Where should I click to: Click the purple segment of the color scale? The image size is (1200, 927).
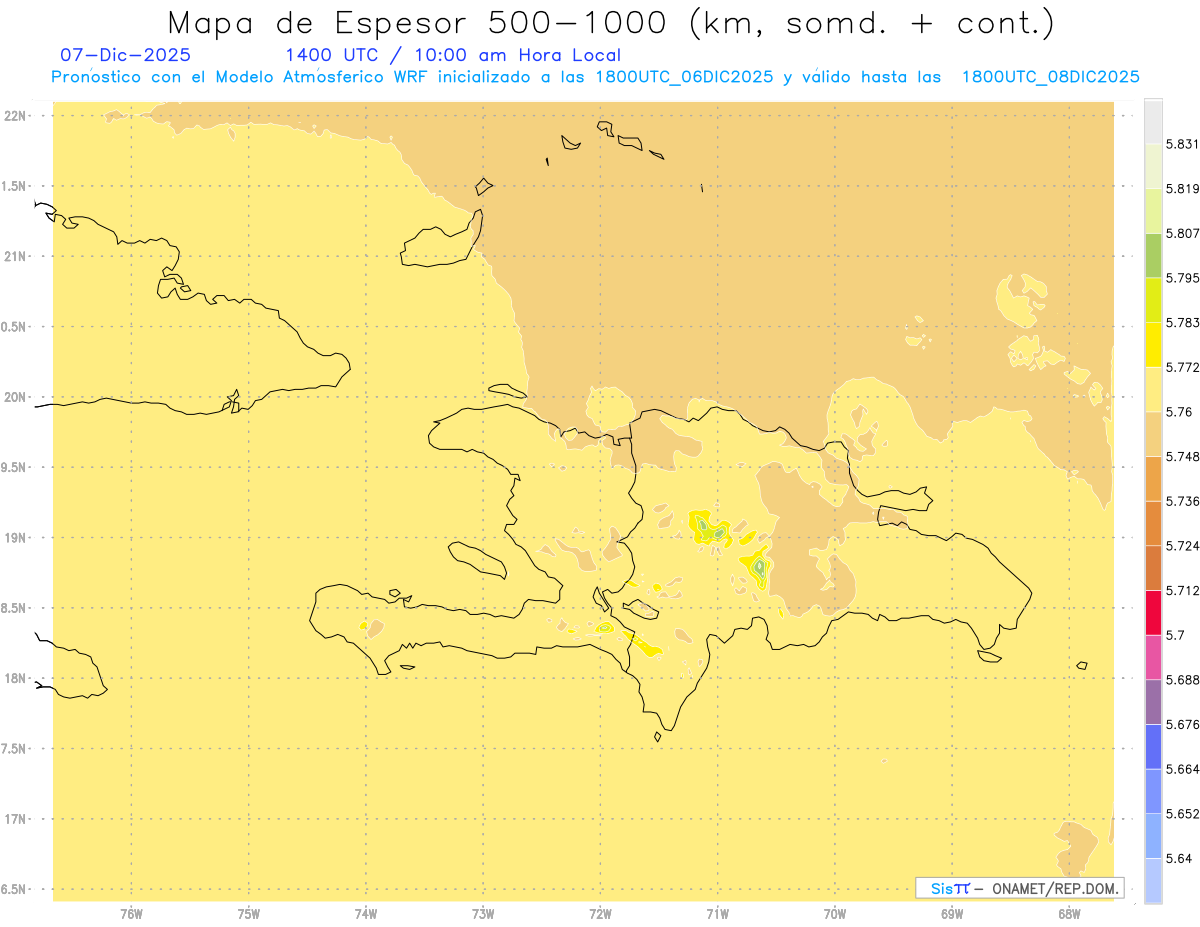(x=1153, y=702)
